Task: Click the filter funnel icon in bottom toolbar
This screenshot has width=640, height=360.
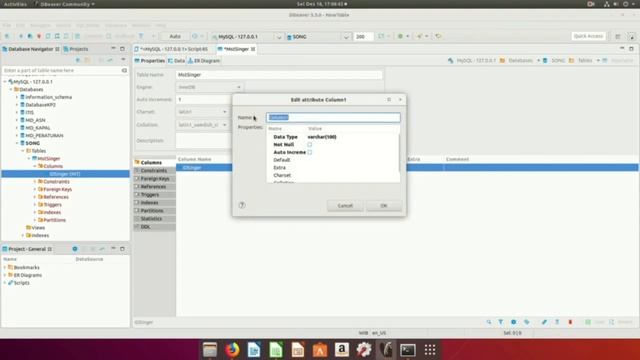Action: [501, 322]
